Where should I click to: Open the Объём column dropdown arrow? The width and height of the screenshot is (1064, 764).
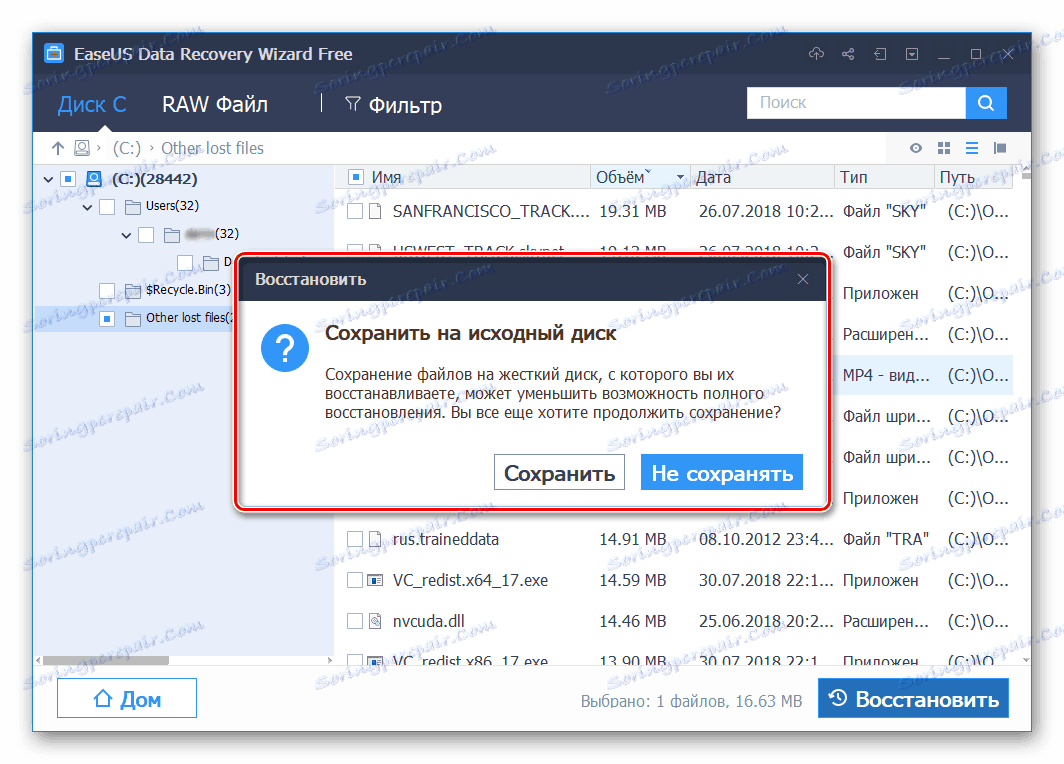coord(680,178)
